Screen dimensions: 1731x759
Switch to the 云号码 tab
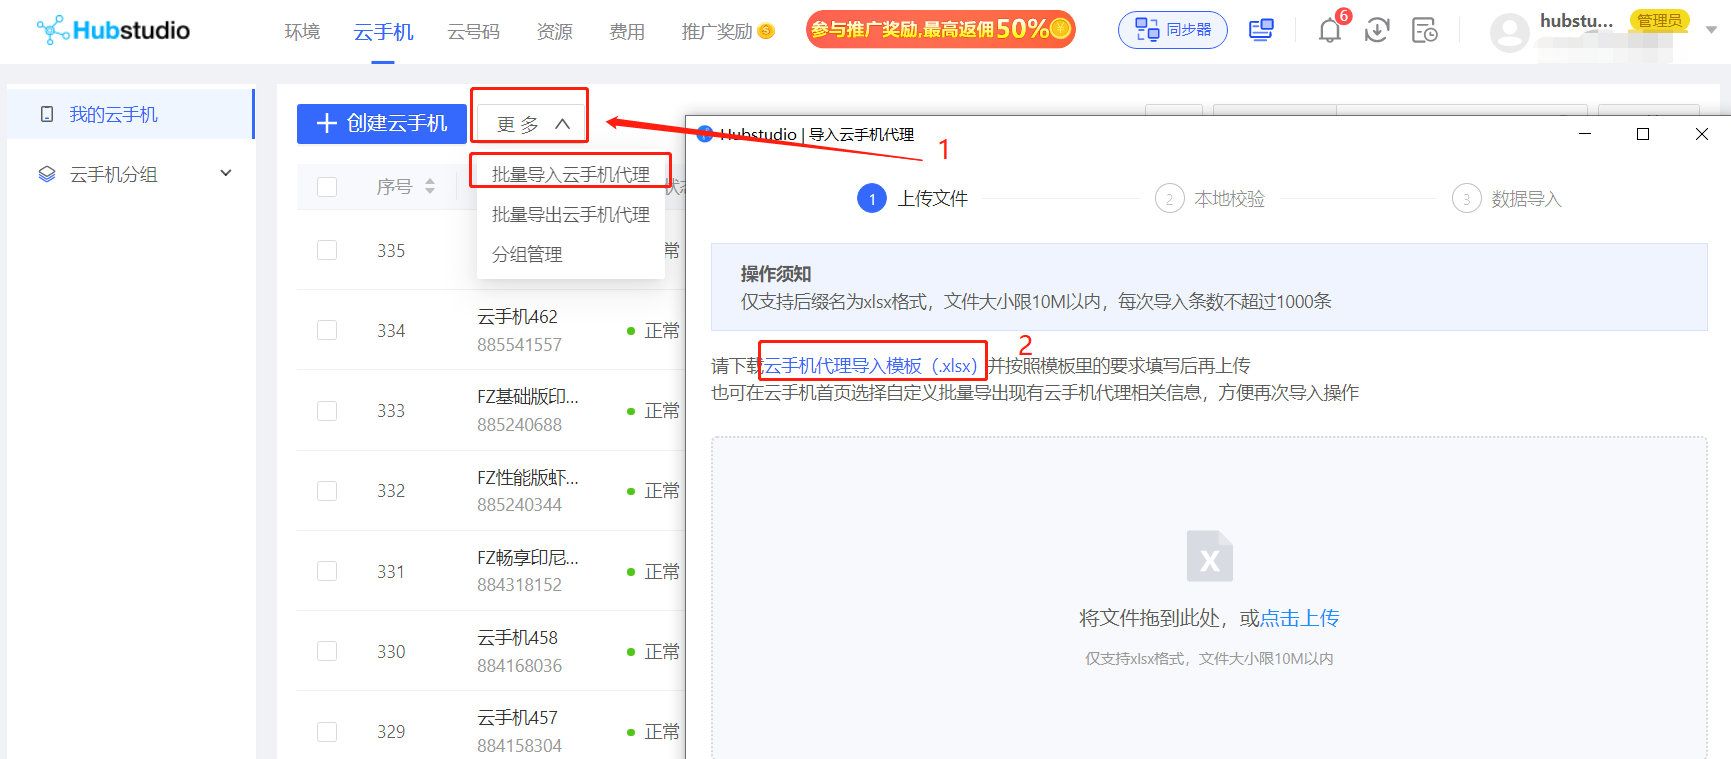click(473, 32)
